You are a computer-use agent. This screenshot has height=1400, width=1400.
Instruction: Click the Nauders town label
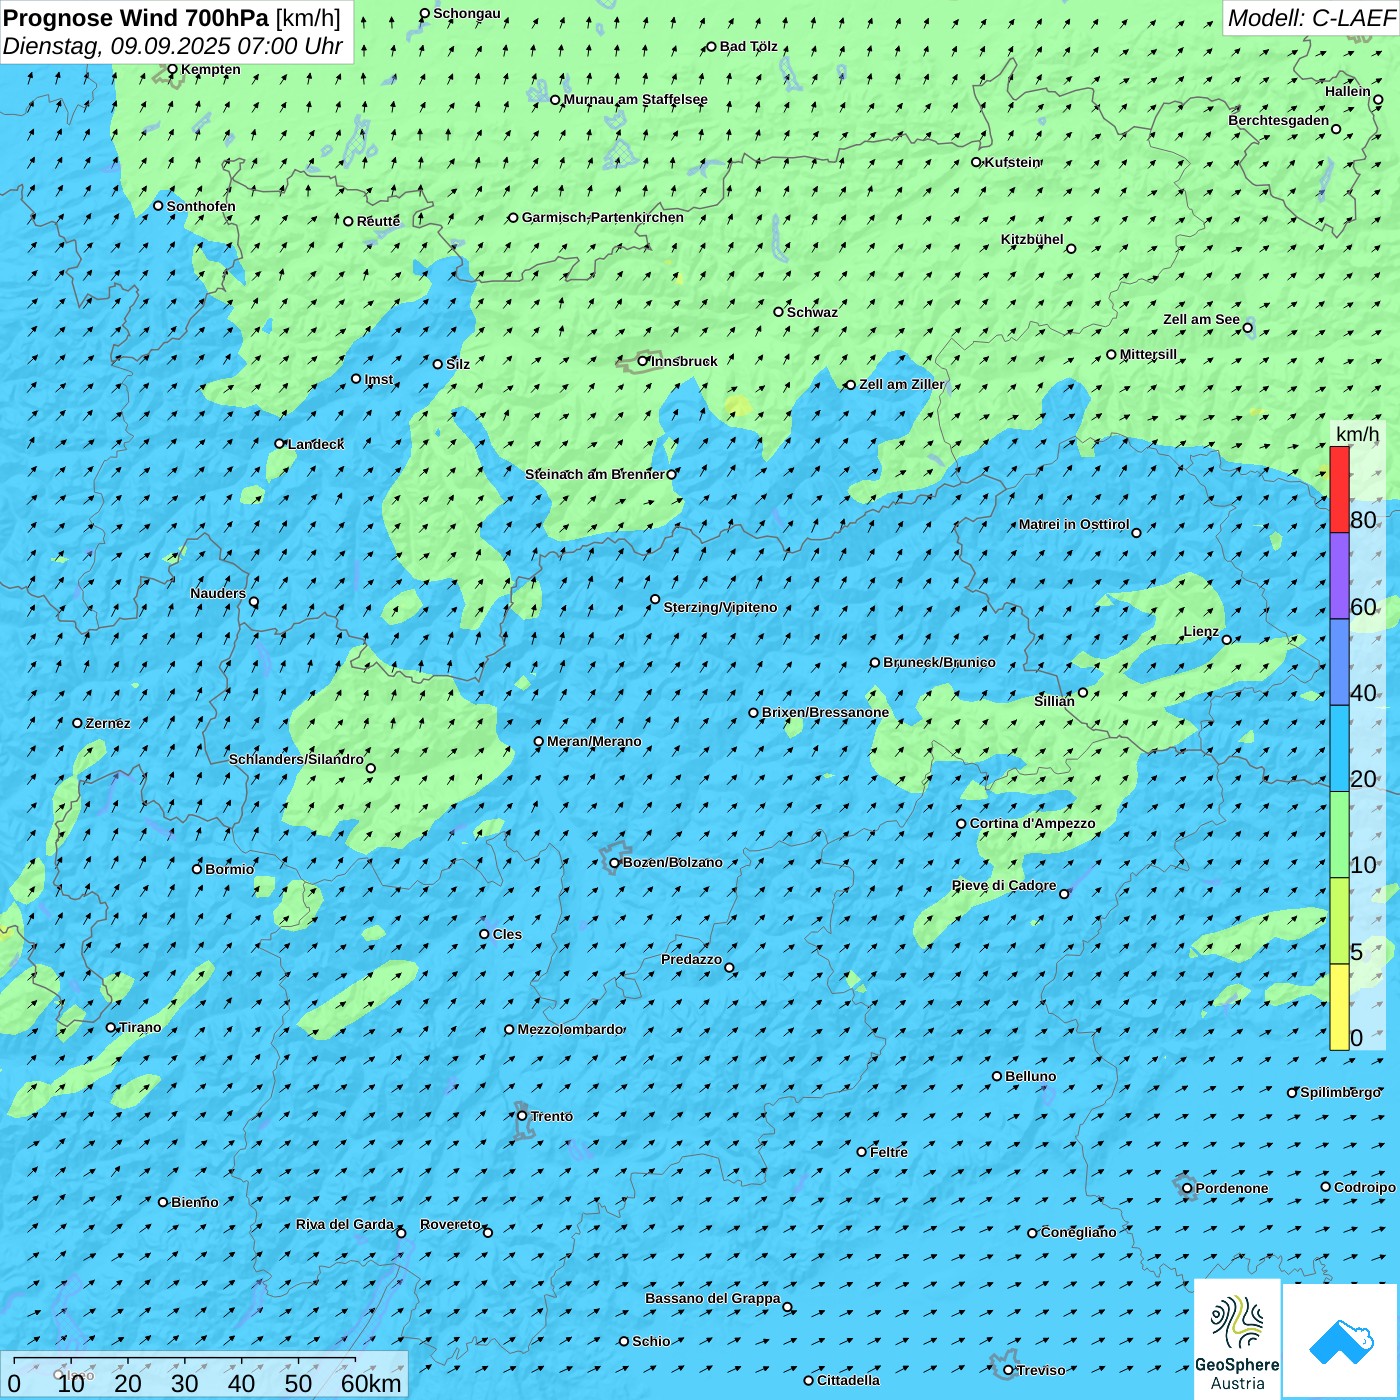click(218, 593)
